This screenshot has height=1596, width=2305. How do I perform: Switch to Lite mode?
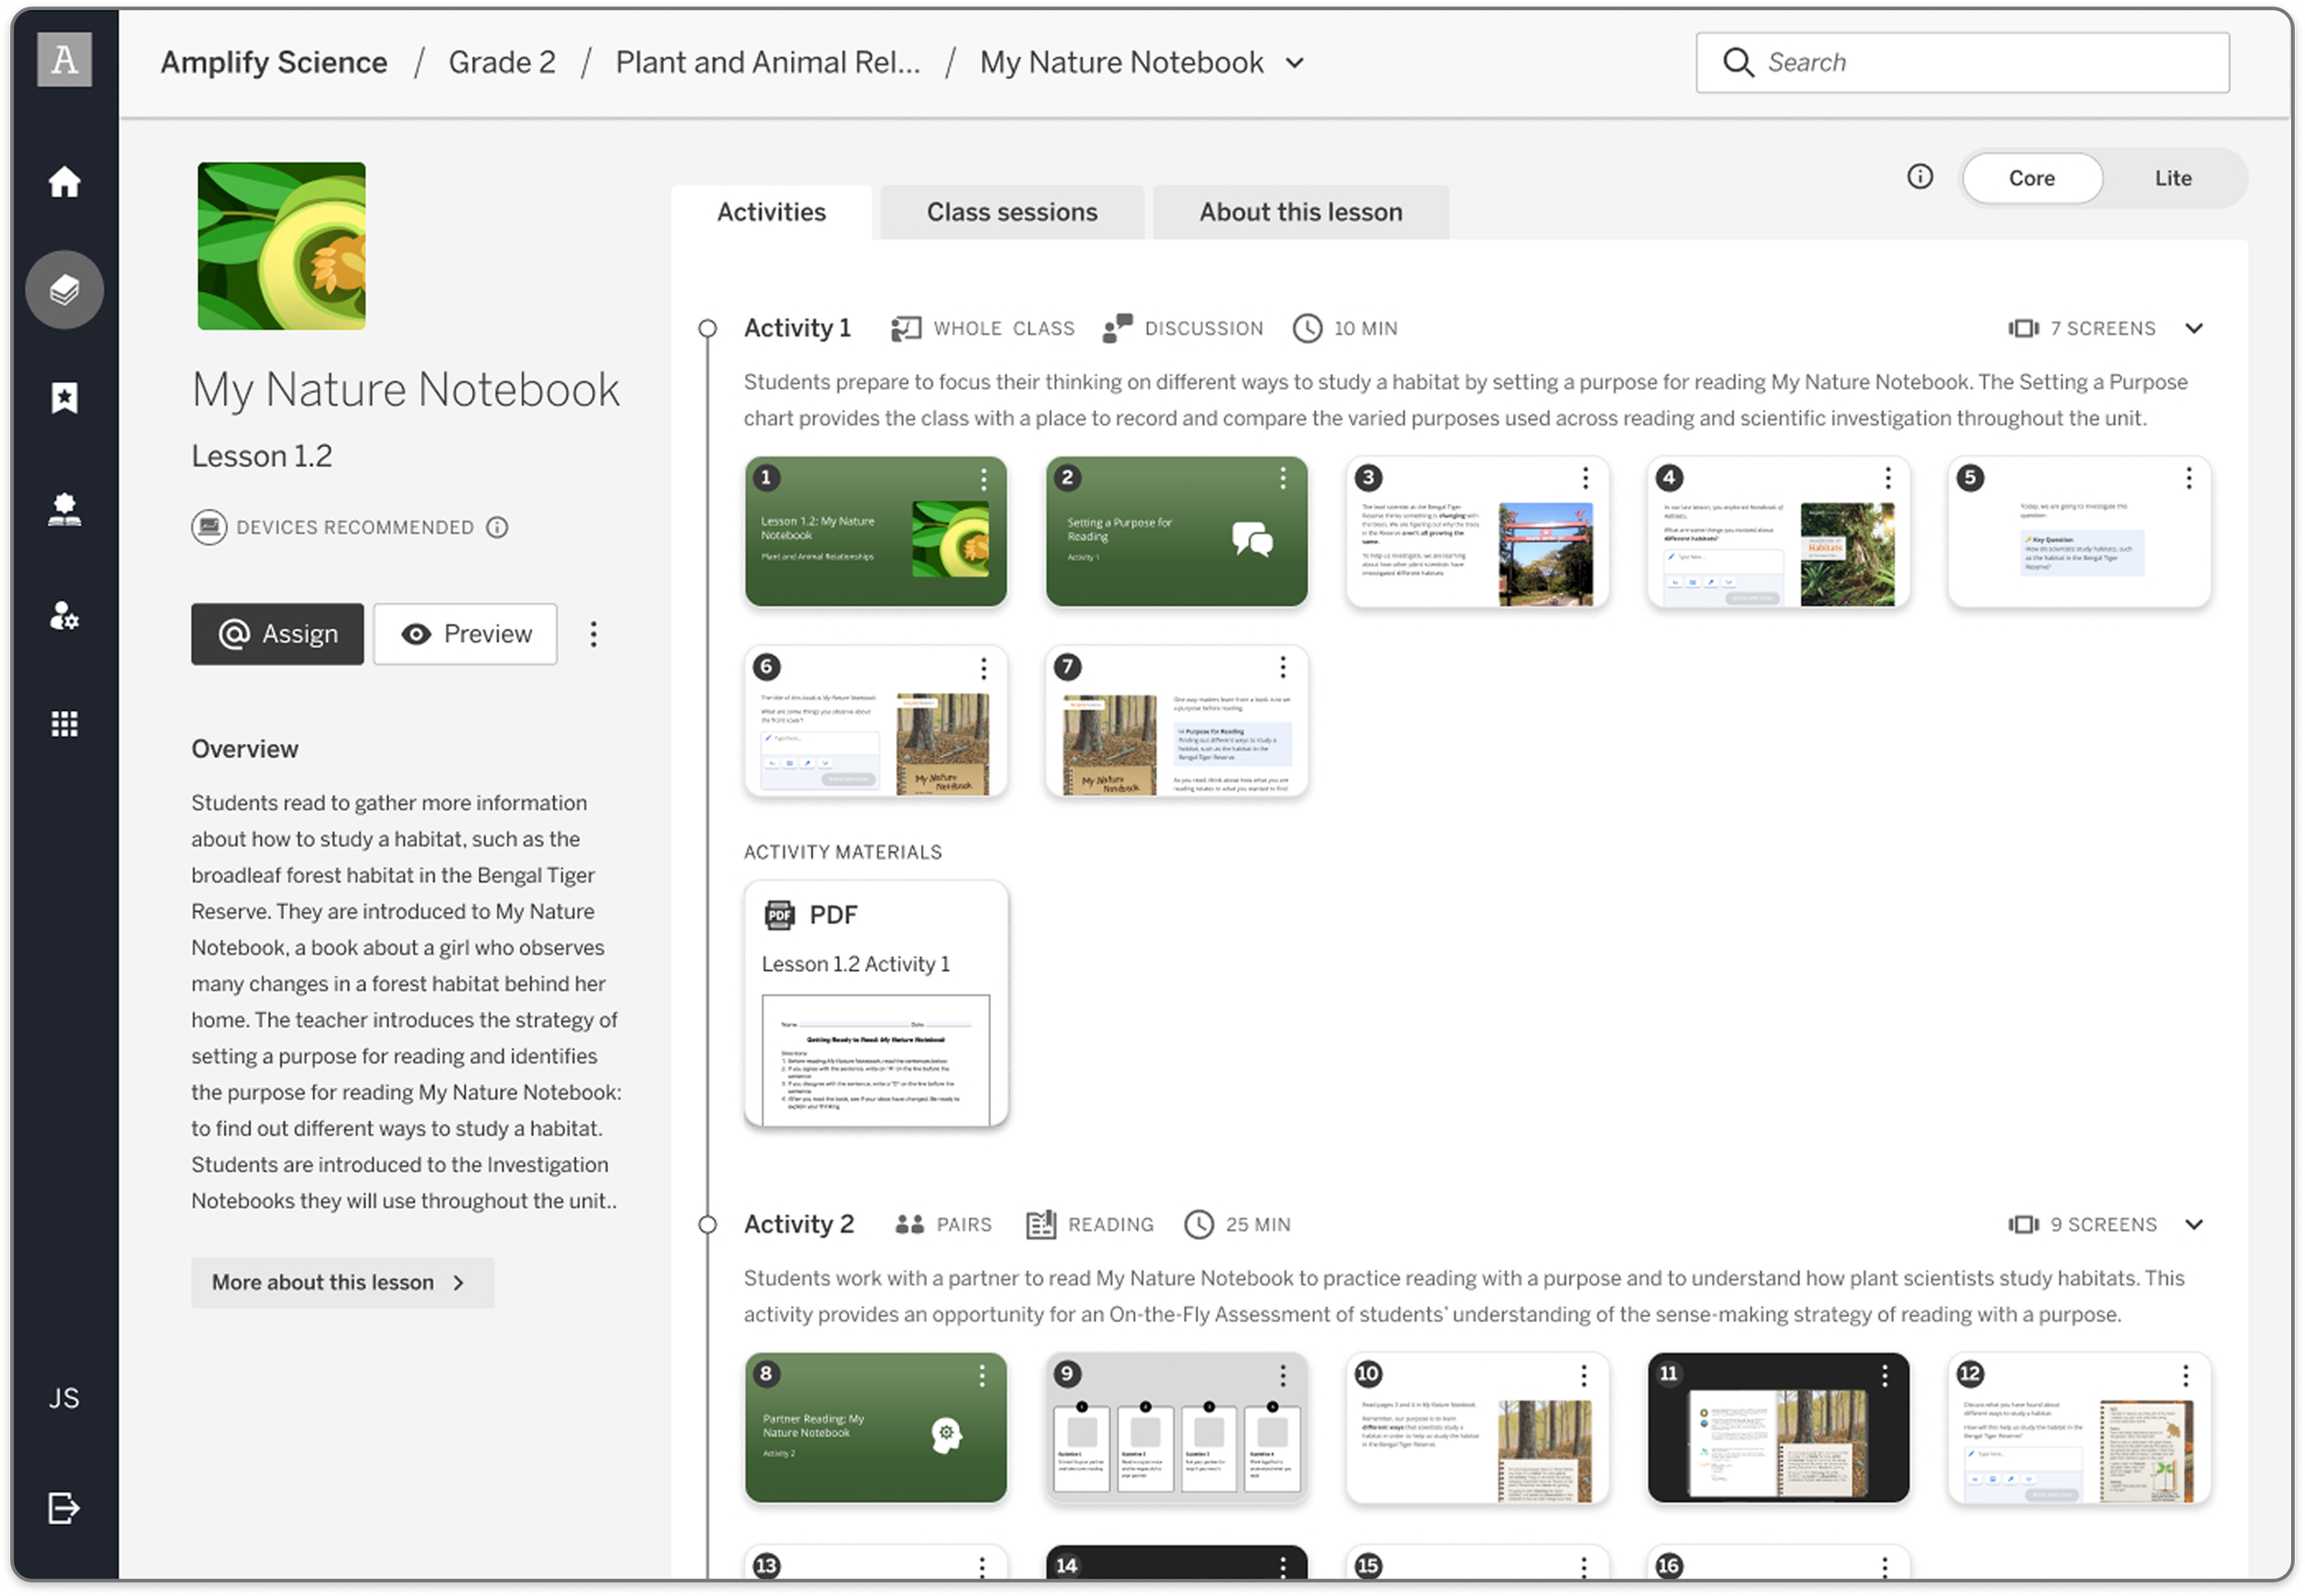[x=2173, y=178]
